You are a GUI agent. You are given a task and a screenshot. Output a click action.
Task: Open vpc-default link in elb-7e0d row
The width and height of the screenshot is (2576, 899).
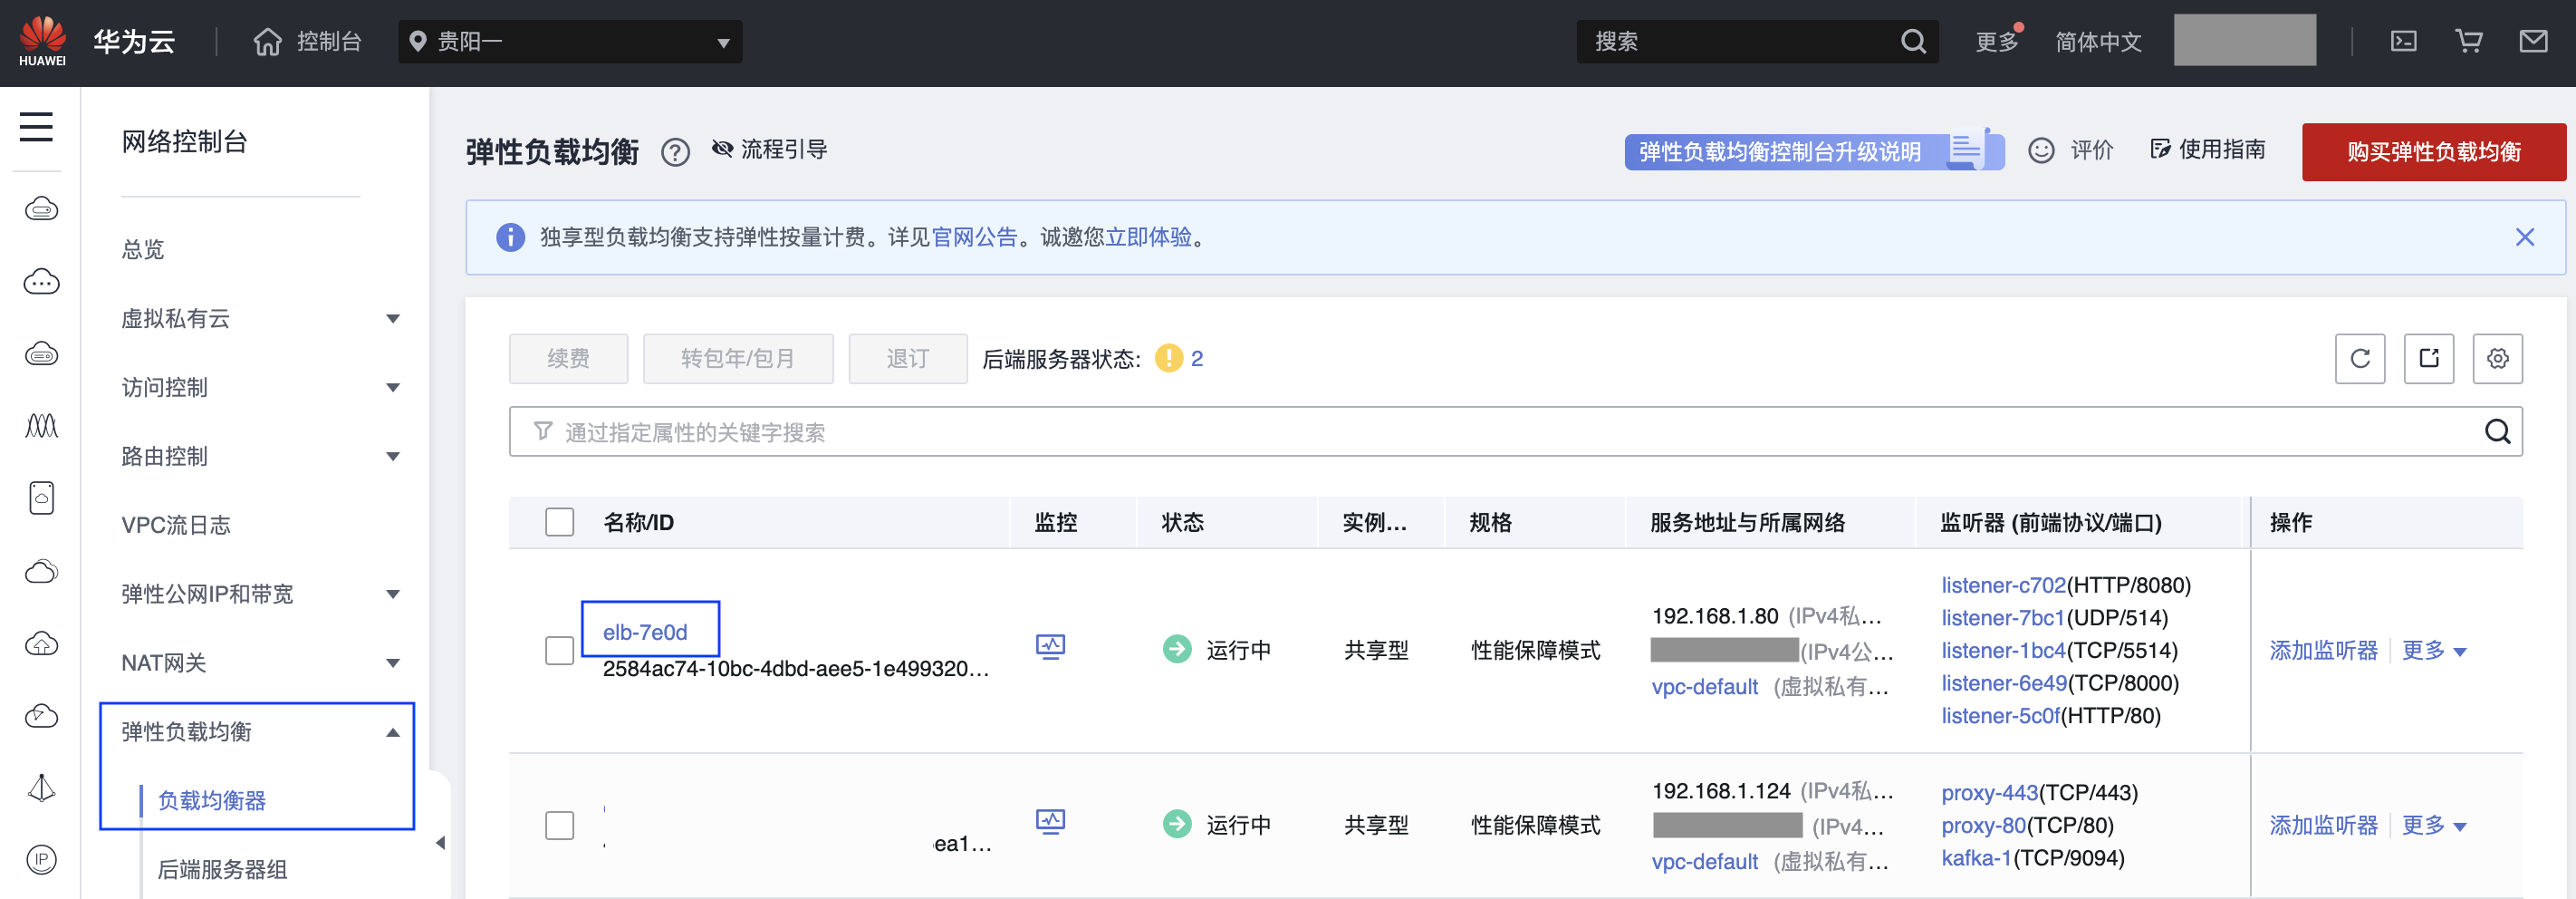[1704, 687]
